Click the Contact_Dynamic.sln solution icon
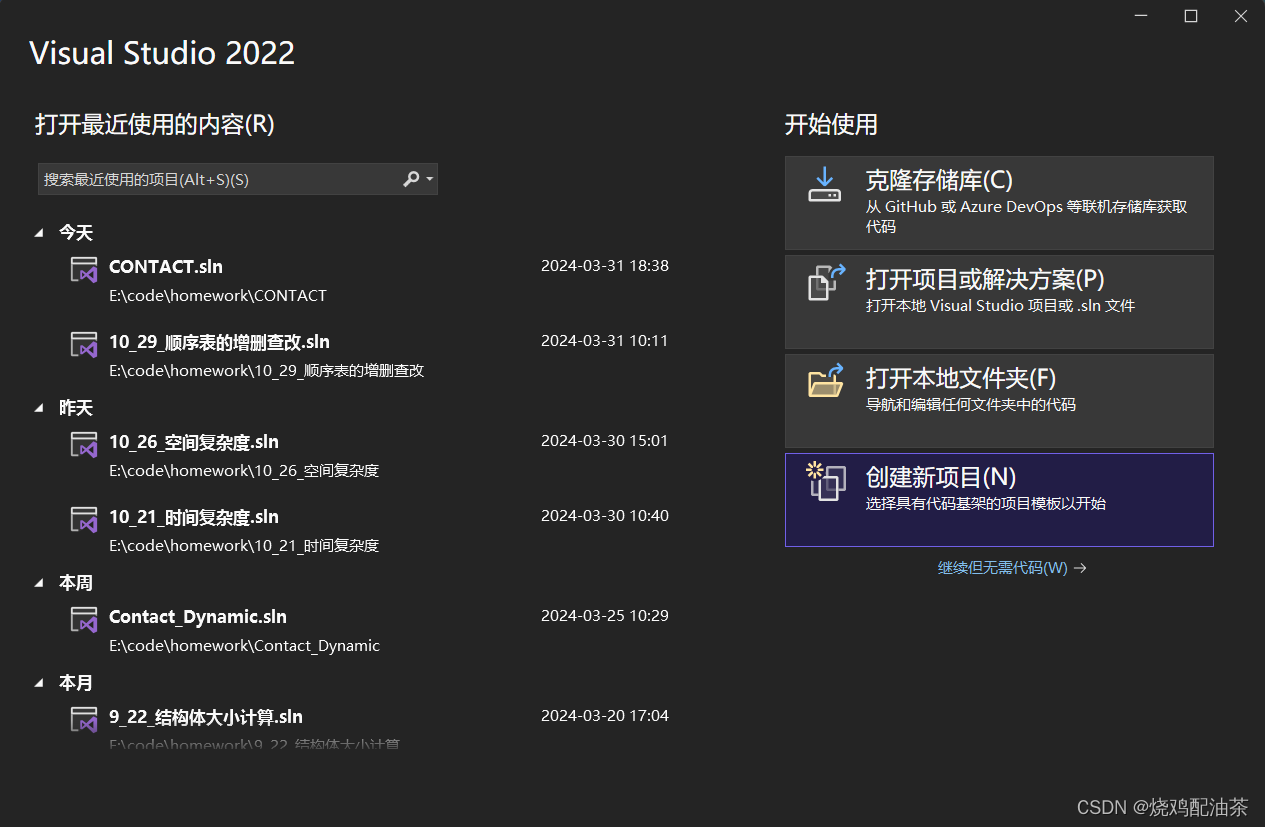Image resolution: width=1265 pixels, height=827 pixels. (x=84, y=619)
